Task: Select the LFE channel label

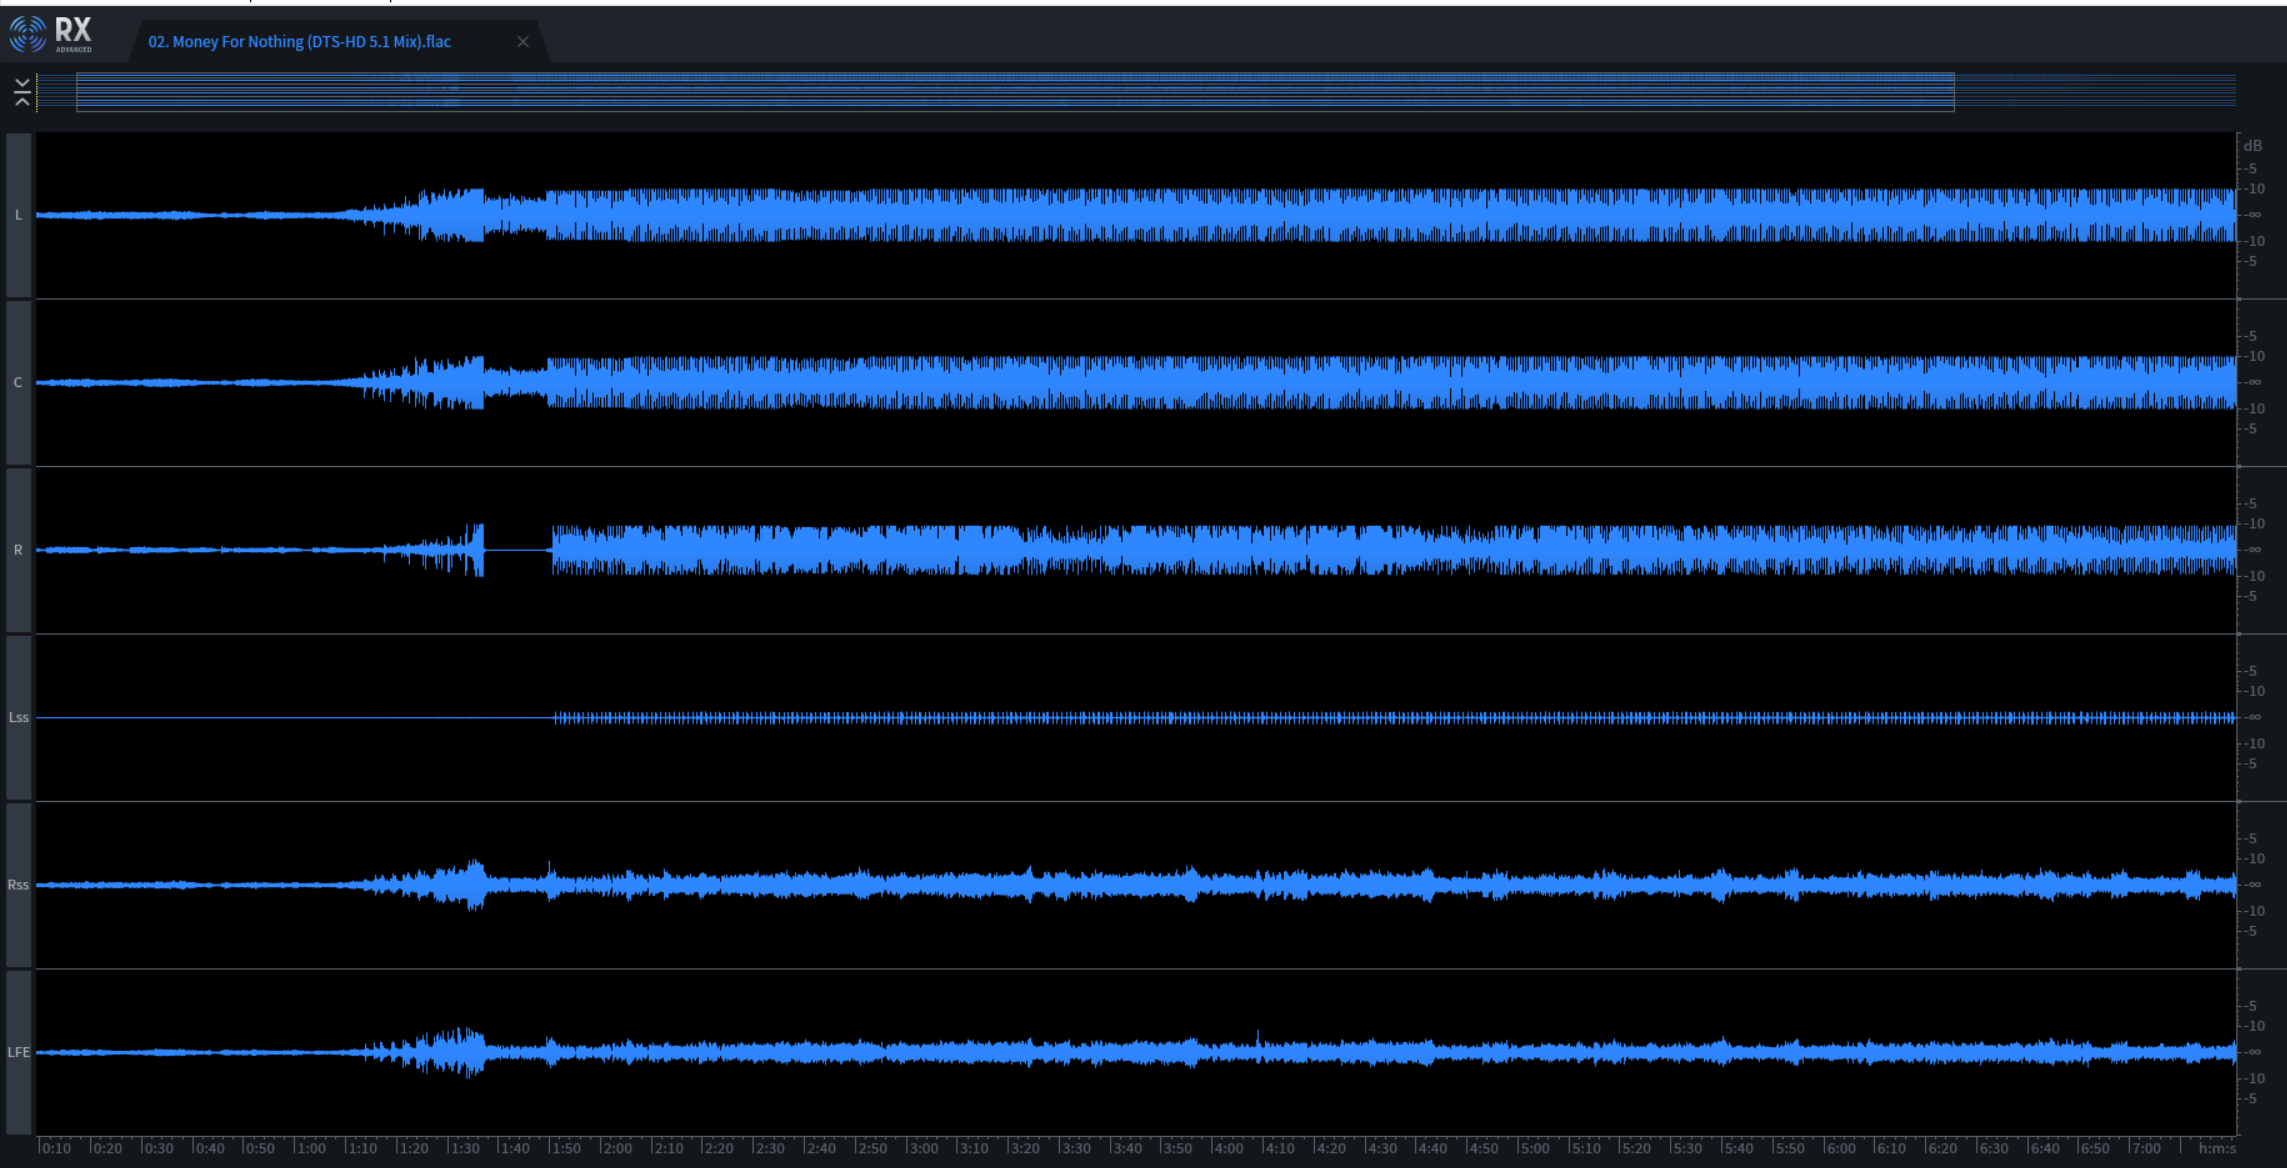Action: 18,1052
